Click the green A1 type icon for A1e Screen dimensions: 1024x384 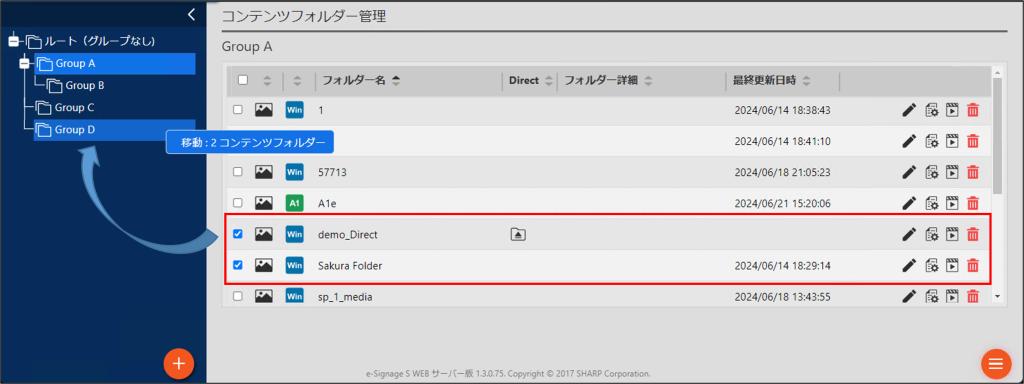(x=295, y=203)
